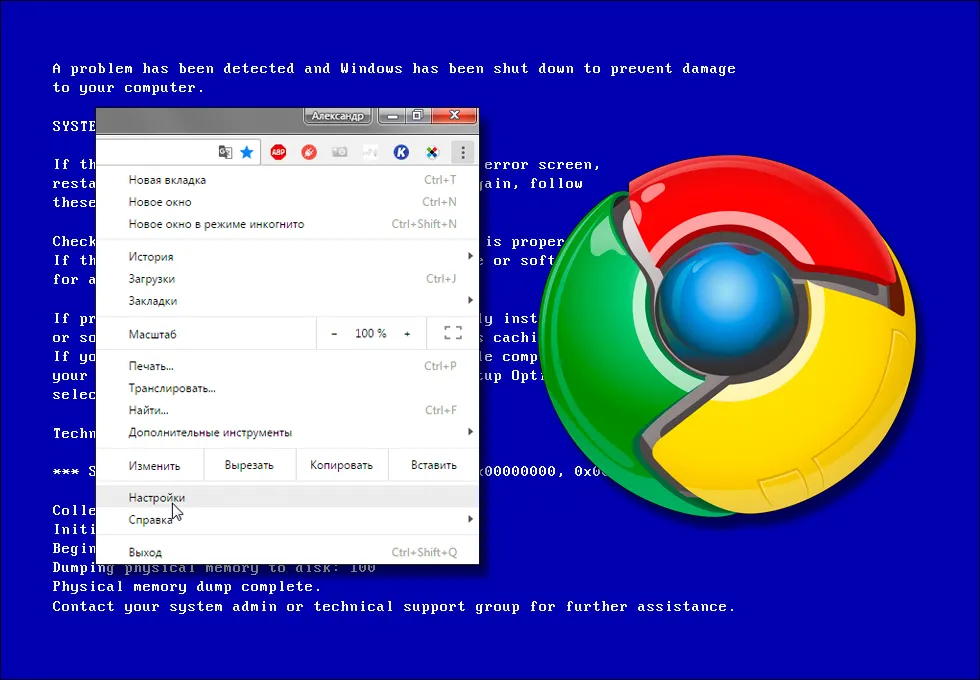The height and width of the screenshot is (680, 980).
Task: Open the Александр profile button
Action: [x=338, y=116]
